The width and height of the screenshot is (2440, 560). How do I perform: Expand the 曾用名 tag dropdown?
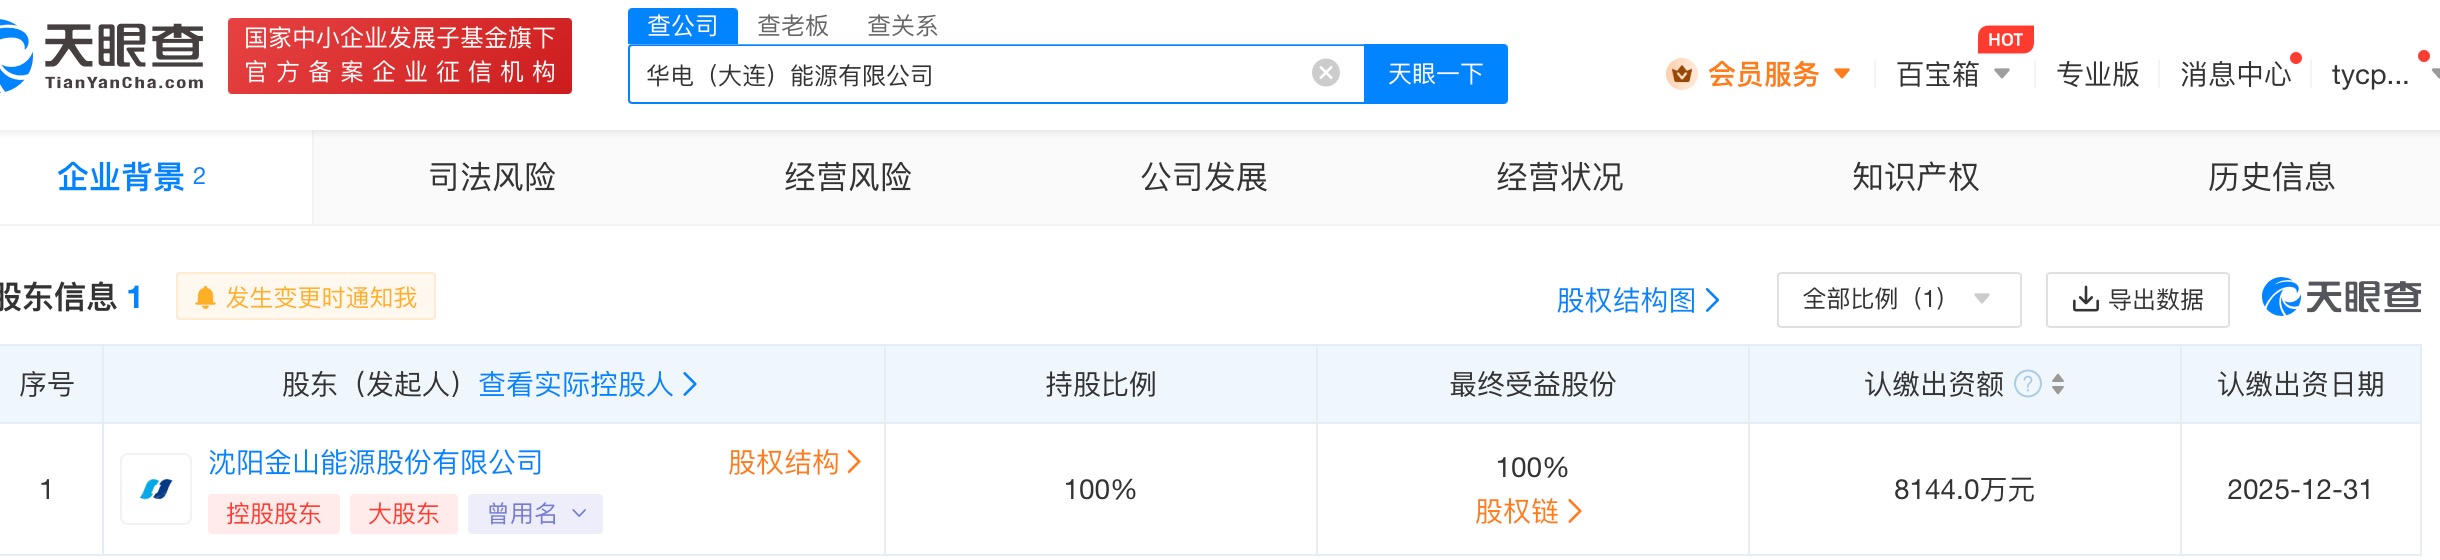535,514
